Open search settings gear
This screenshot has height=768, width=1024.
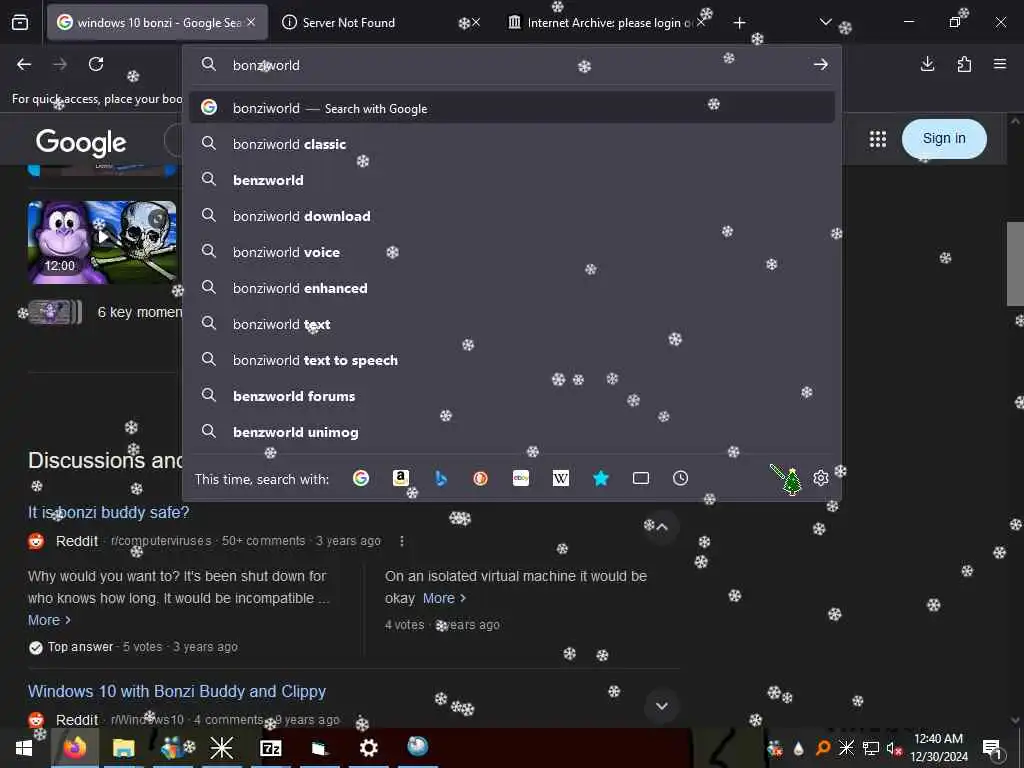(x=821, y=478)
